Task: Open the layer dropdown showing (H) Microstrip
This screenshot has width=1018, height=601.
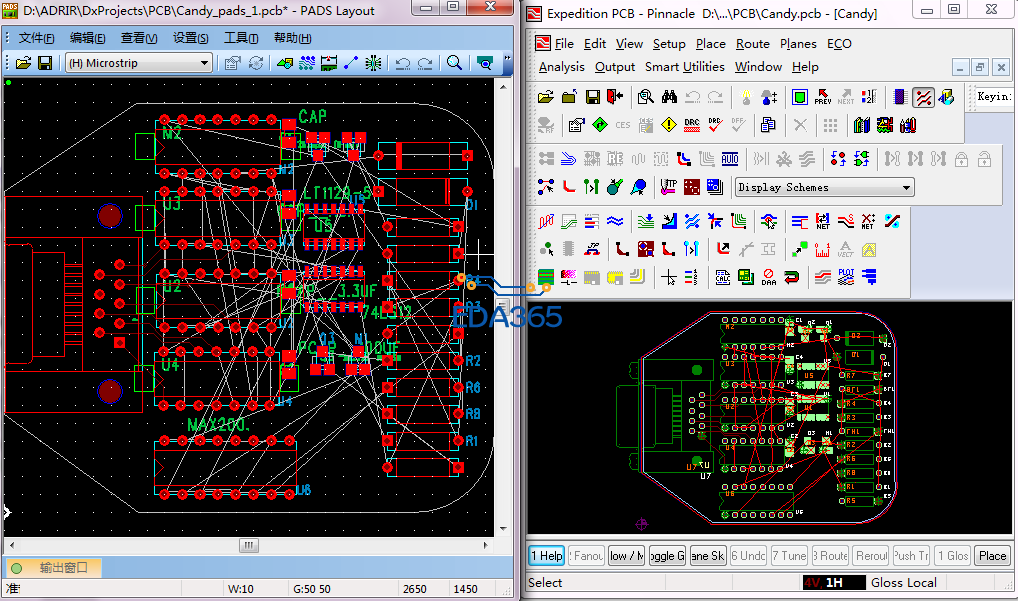Action: [204, 63]
